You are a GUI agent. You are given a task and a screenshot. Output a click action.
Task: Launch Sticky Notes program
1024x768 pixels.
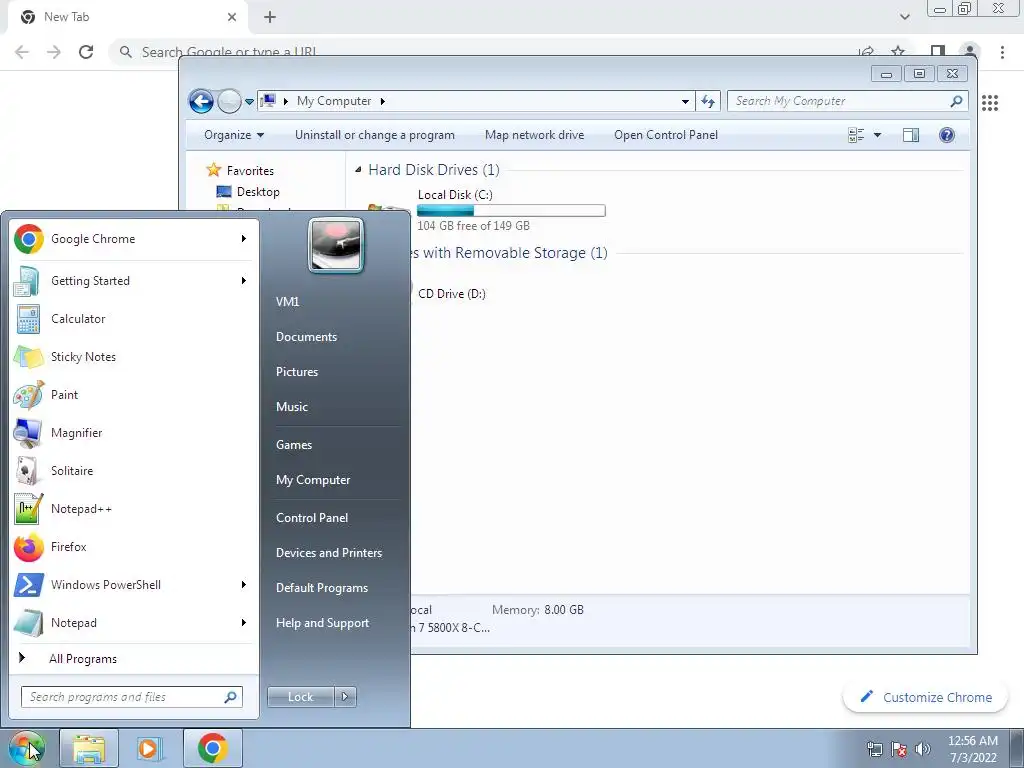[x=133, y=357]
